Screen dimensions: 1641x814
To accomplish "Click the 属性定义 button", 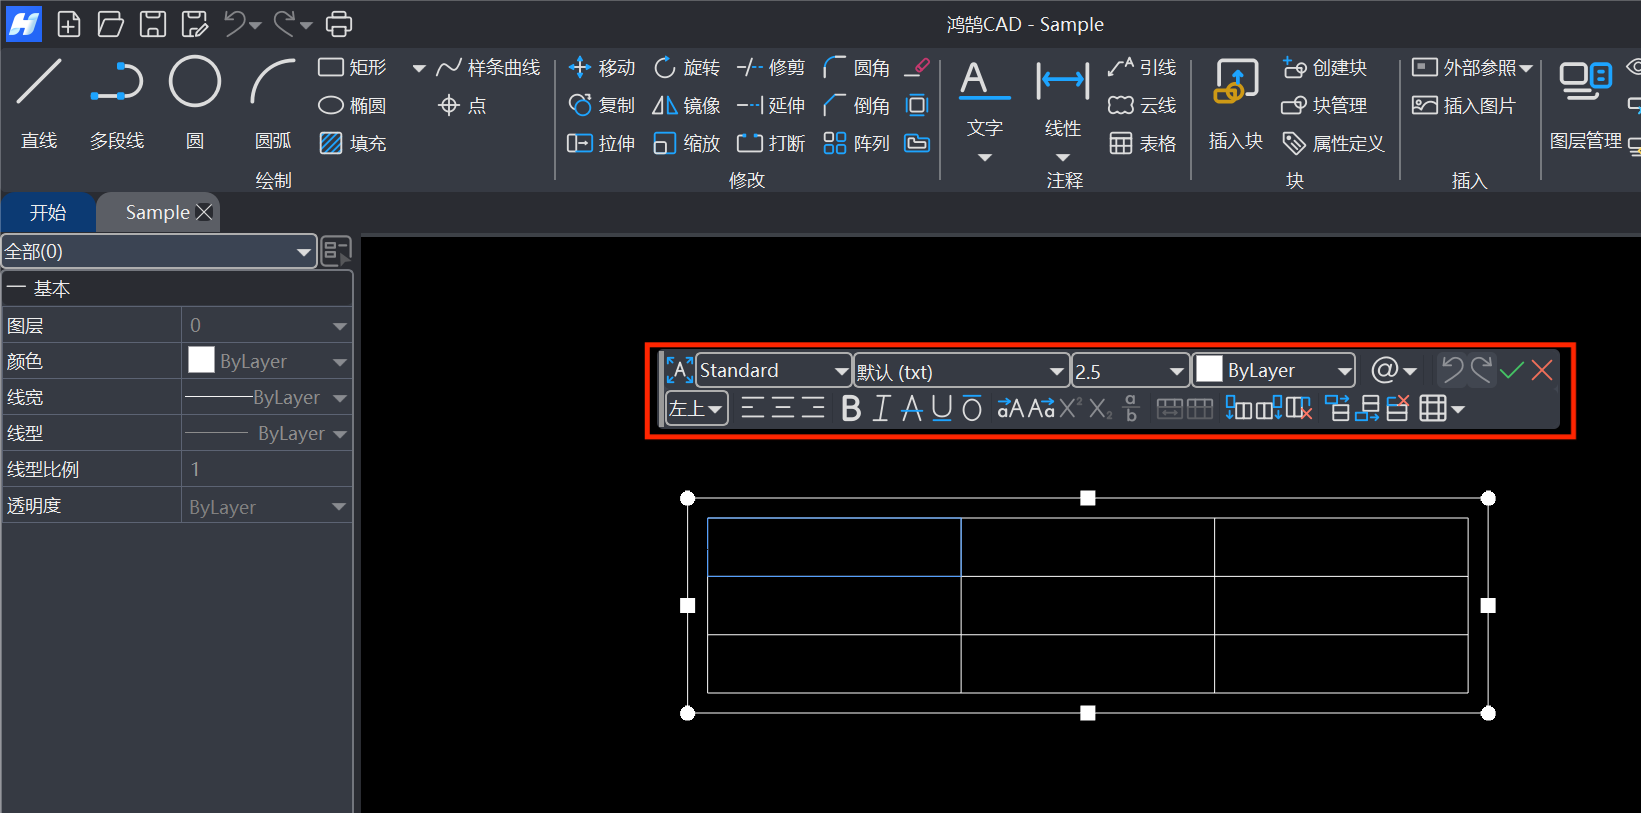I will (1334, 144).
